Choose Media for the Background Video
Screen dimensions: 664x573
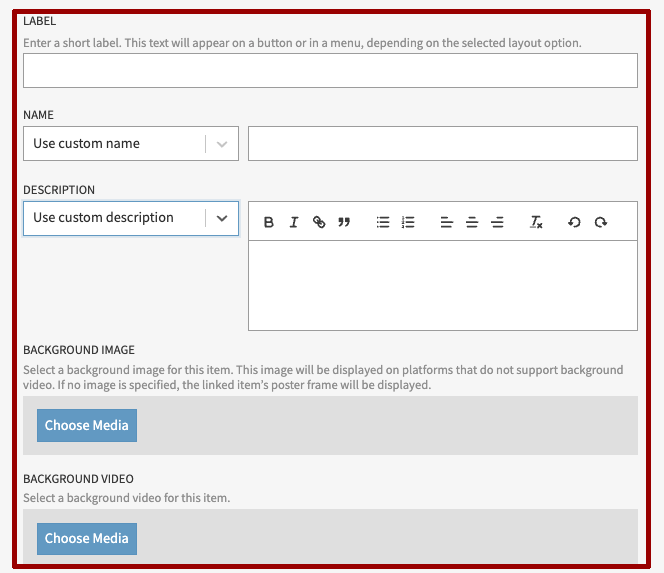[87, 538]
